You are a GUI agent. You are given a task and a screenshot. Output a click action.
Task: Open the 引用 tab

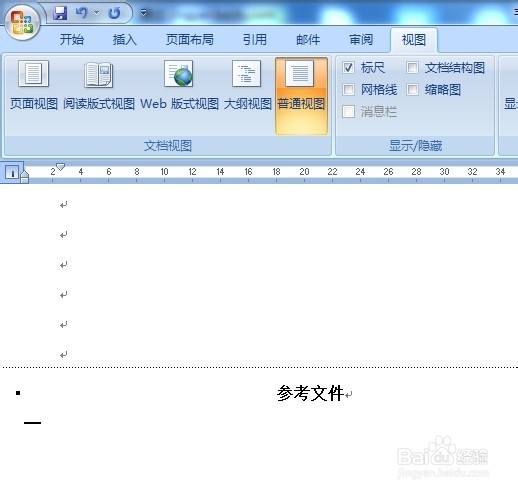255,40
